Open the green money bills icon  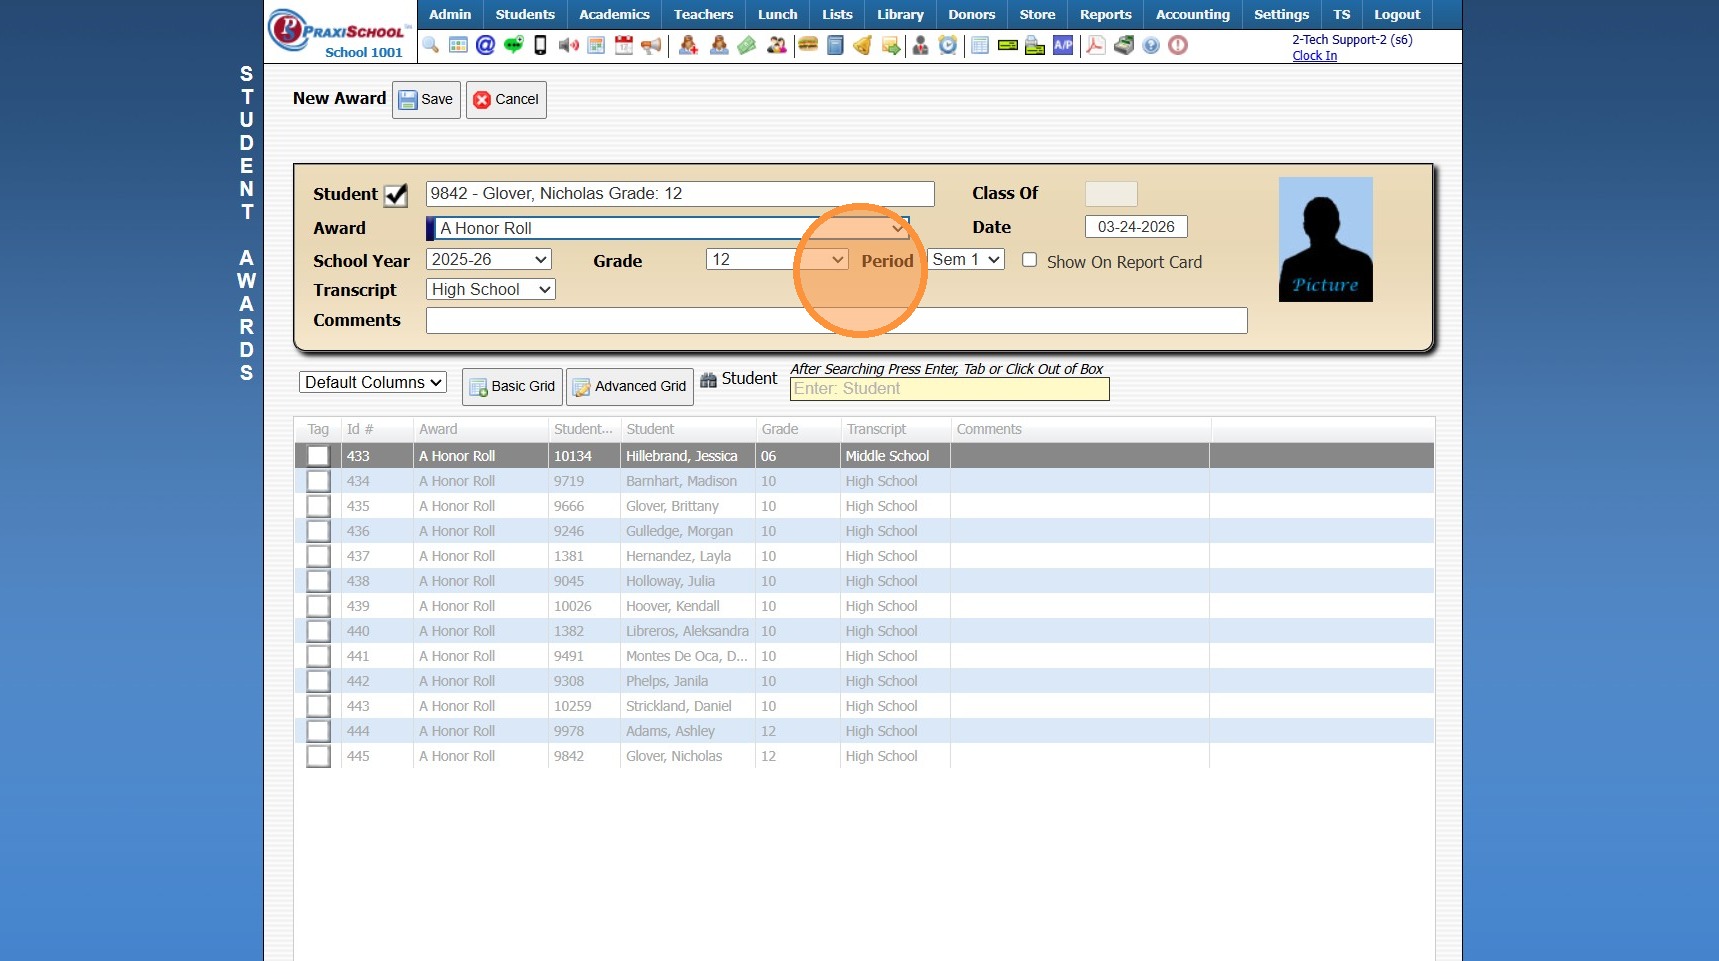(747, 45)
